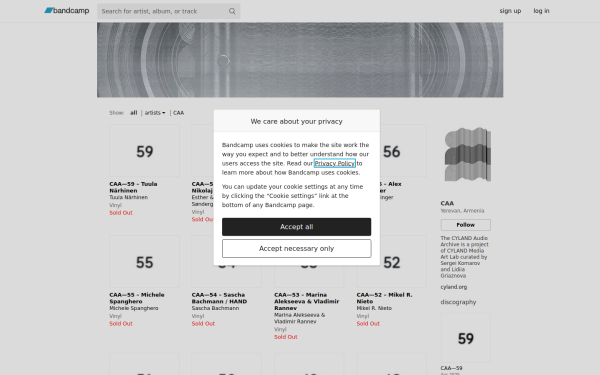Screen dimensions: 600x375
Task: Expand the artists filter dropdown
Action: click(x=155, y=113)
